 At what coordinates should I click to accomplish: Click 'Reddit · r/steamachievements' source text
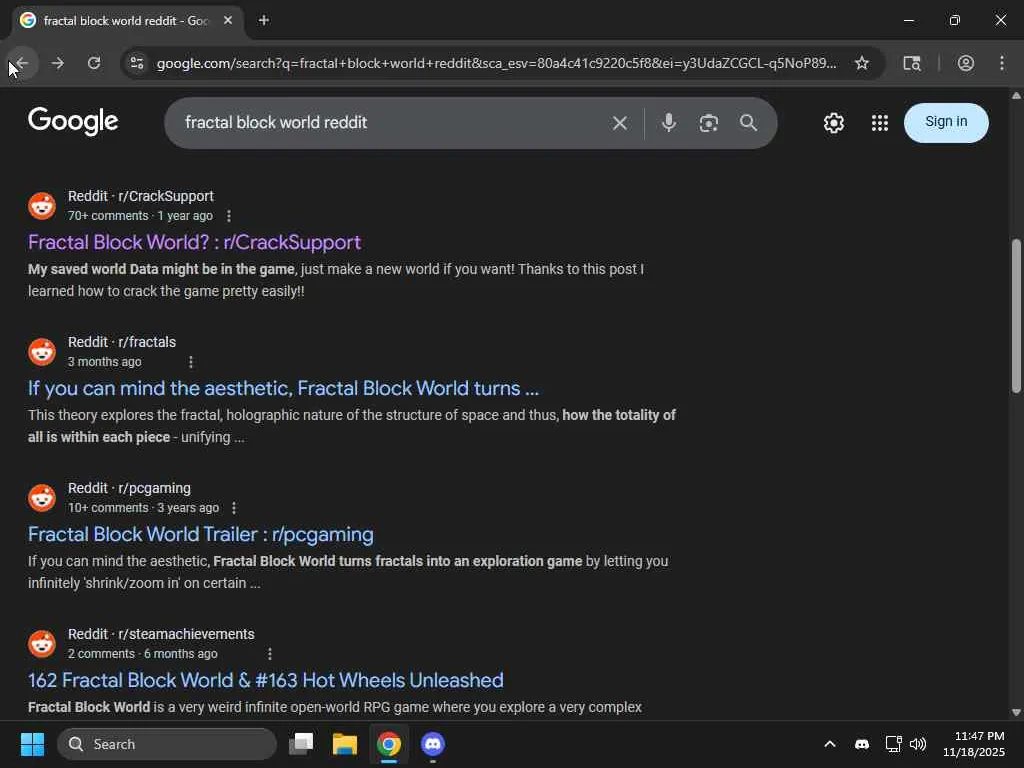pos(161,634)
